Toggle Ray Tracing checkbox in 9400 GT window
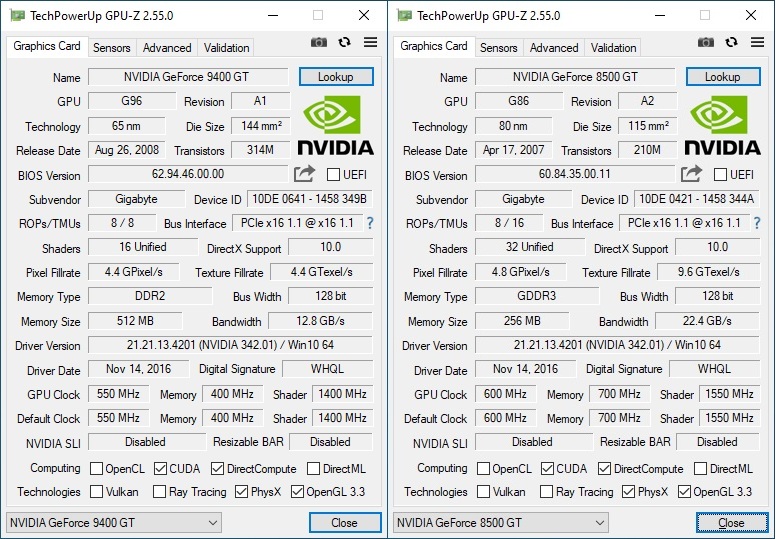This screenshot has width=776, height=539. (159, 491)
